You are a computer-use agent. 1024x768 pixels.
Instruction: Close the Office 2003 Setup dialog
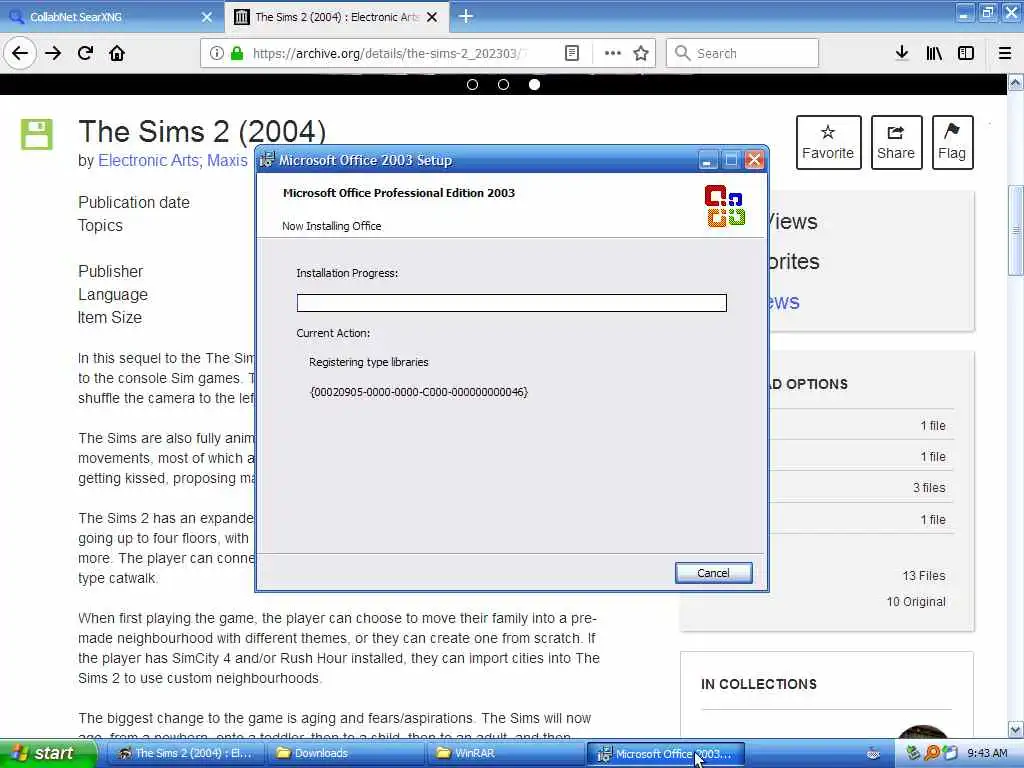754,160
